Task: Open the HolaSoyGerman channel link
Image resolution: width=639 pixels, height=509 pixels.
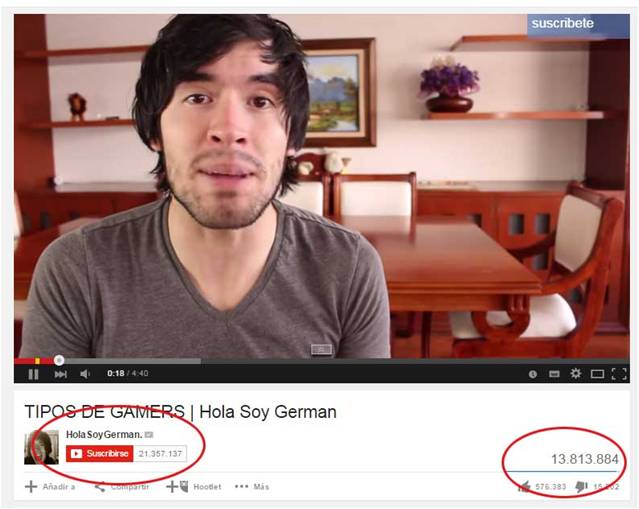Action: coord(104,435)
